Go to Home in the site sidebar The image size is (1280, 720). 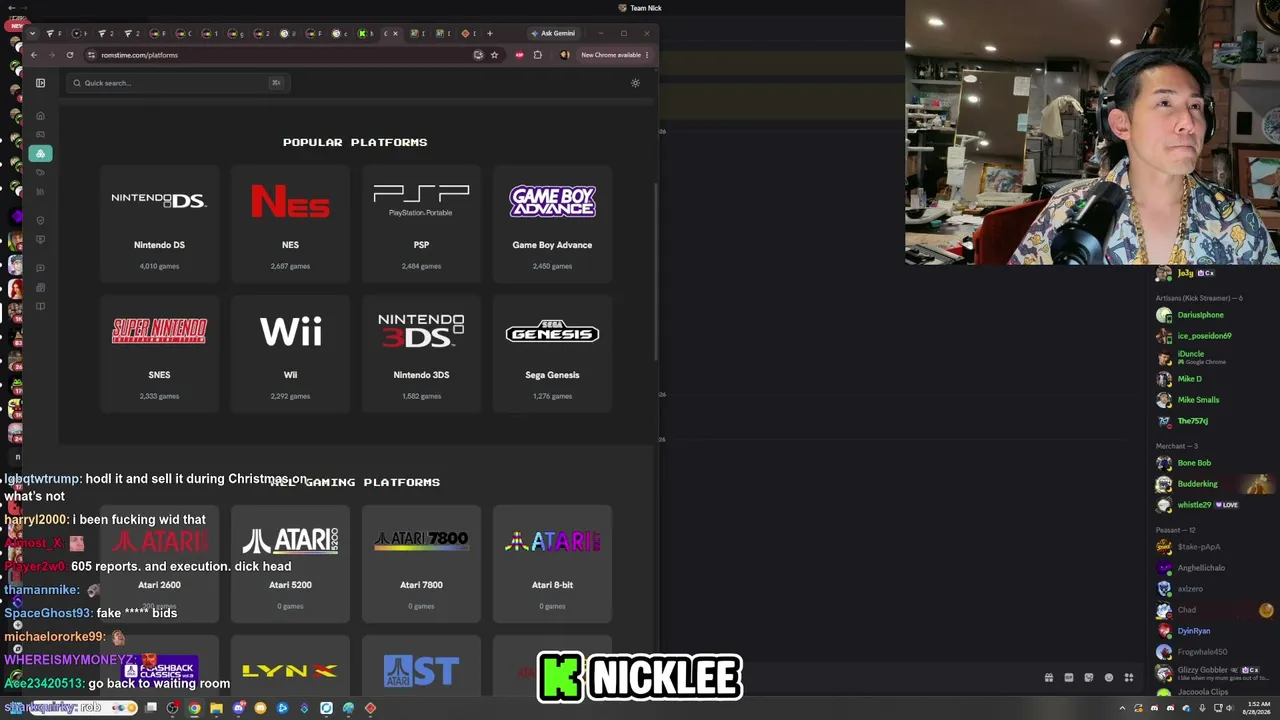pyautogui.click(x=40, y=116)
